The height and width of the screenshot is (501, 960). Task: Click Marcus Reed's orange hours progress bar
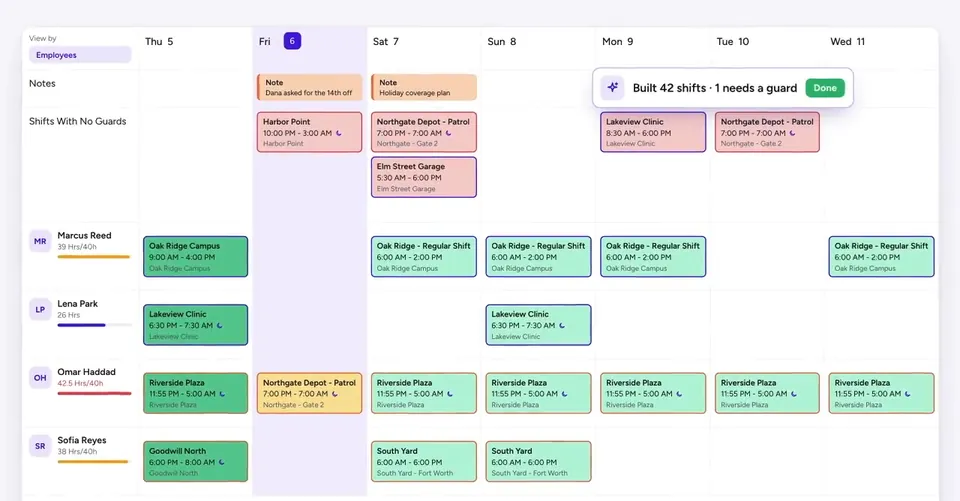pos(94,257)
